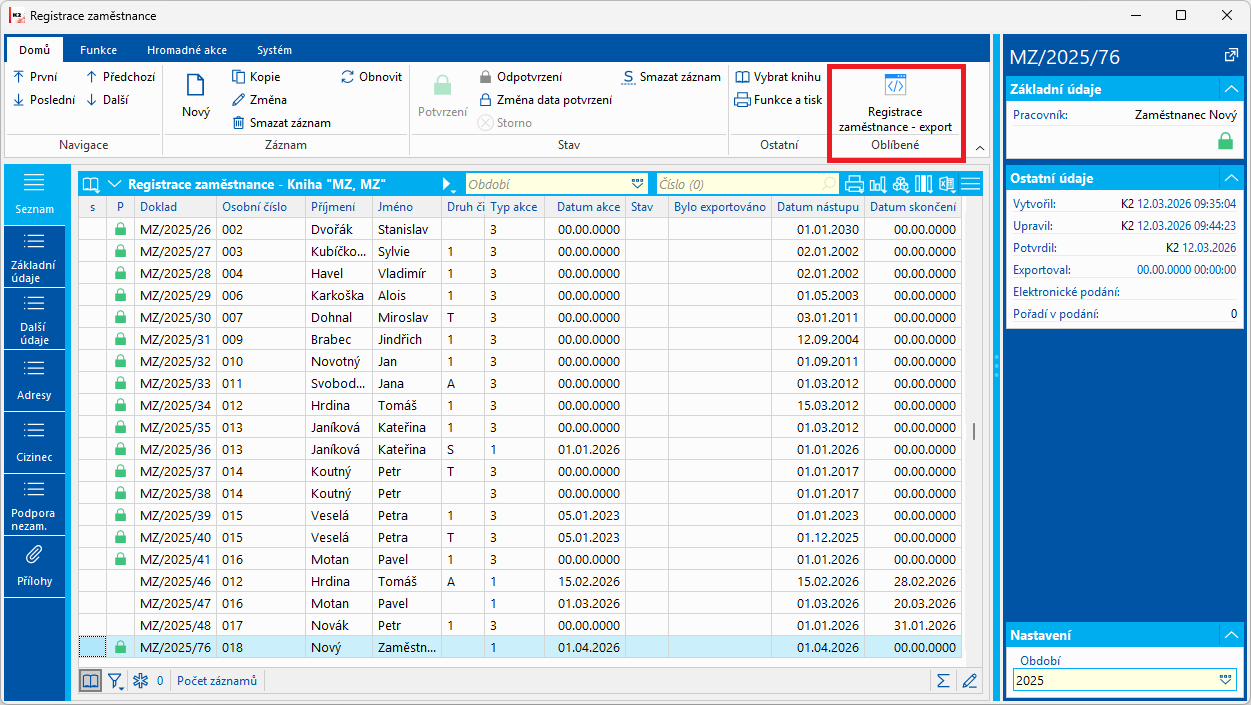Open Funkce a tisk
This screenshot has height=705, width=1251.
(778, 100)
